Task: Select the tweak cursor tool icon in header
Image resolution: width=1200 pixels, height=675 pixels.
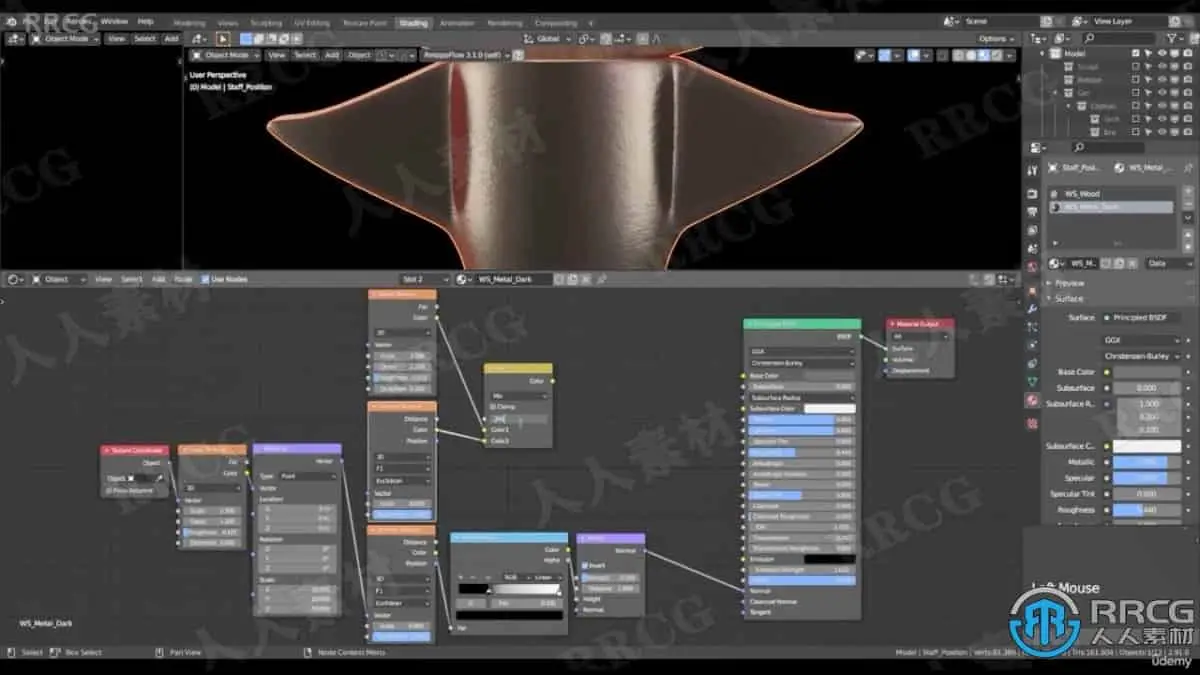Action: [x=223, y=39]
